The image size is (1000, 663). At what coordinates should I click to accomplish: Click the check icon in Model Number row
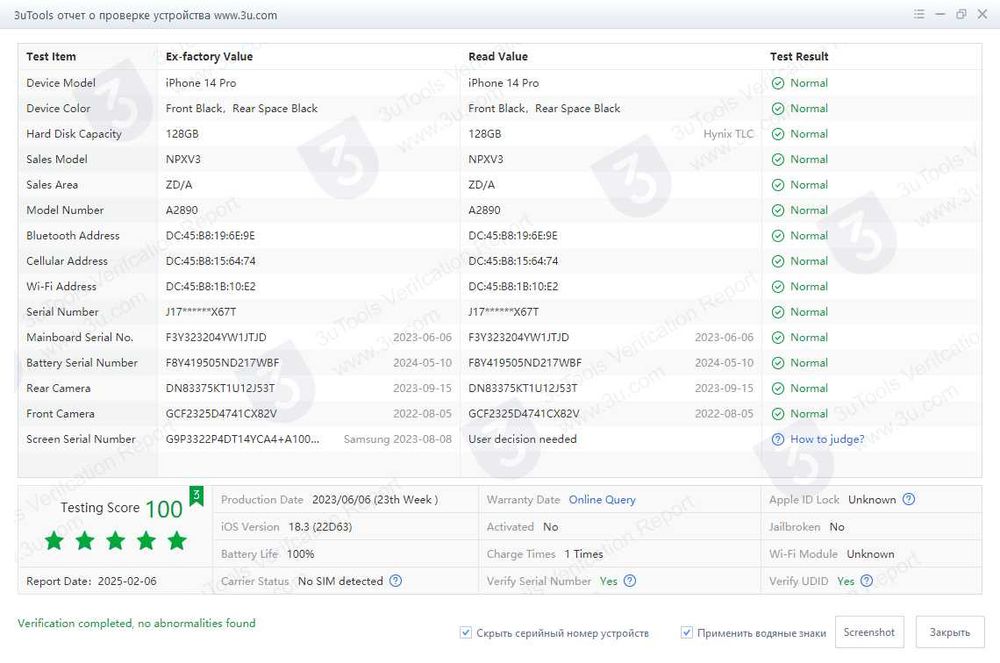coord(778,210)
